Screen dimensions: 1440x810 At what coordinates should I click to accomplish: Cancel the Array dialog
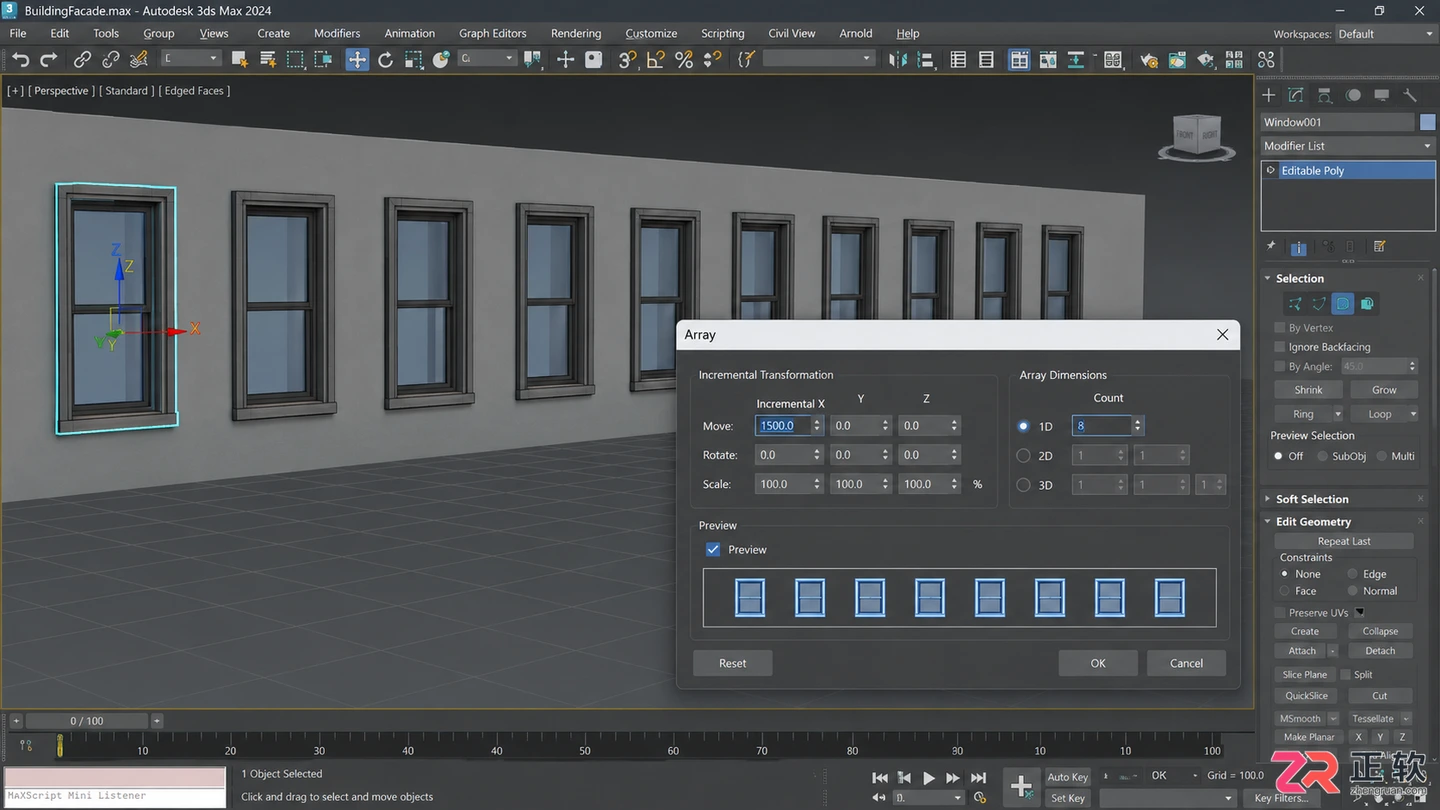coord(1187,663)
